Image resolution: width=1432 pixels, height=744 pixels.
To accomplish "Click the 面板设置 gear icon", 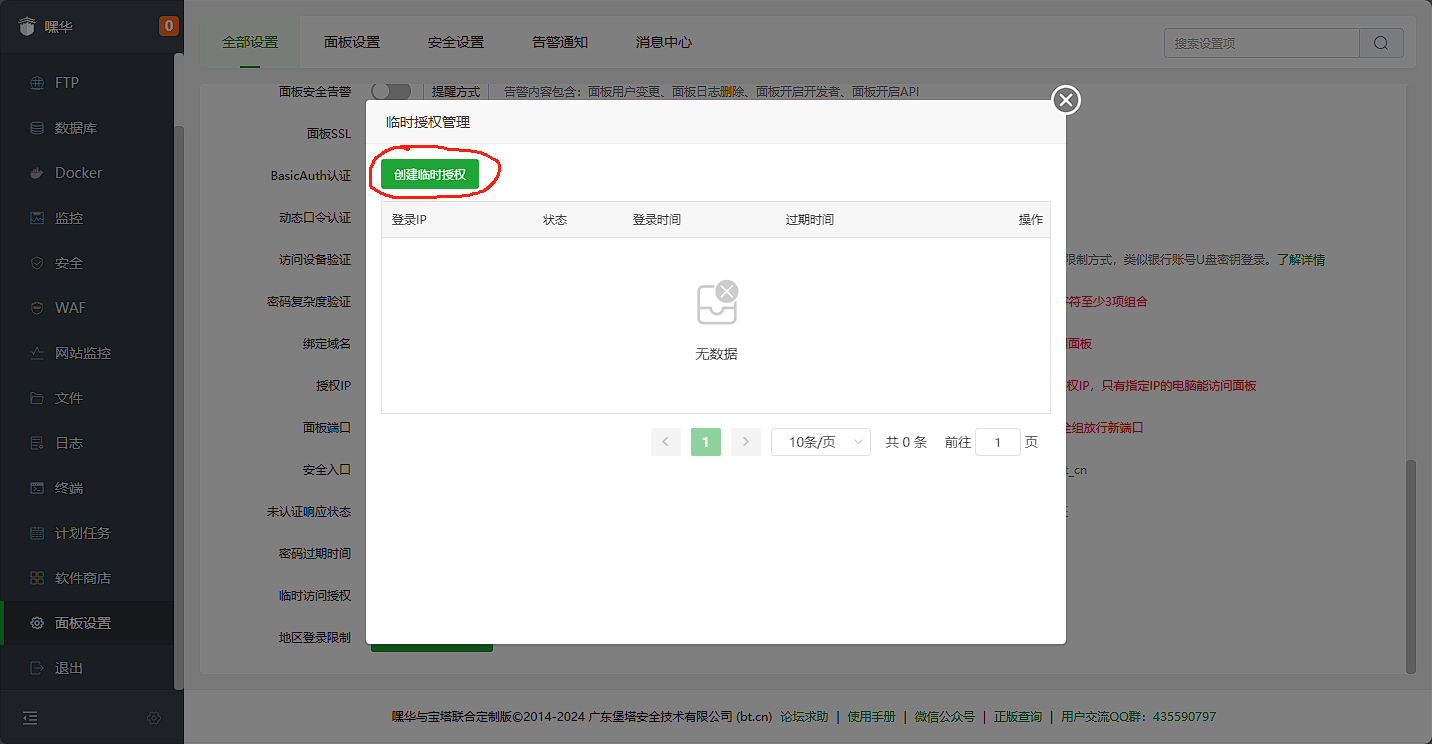I will (37, 623).
